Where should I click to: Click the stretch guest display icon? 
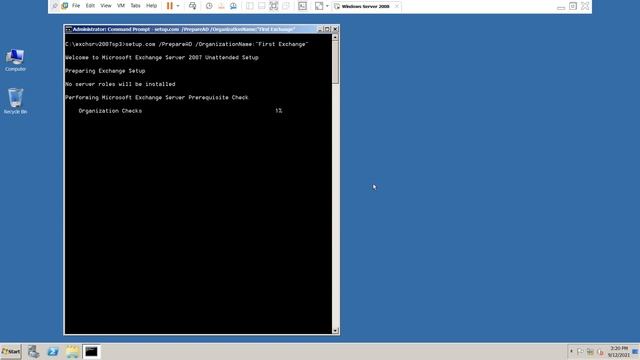click(x=319, y=6)
